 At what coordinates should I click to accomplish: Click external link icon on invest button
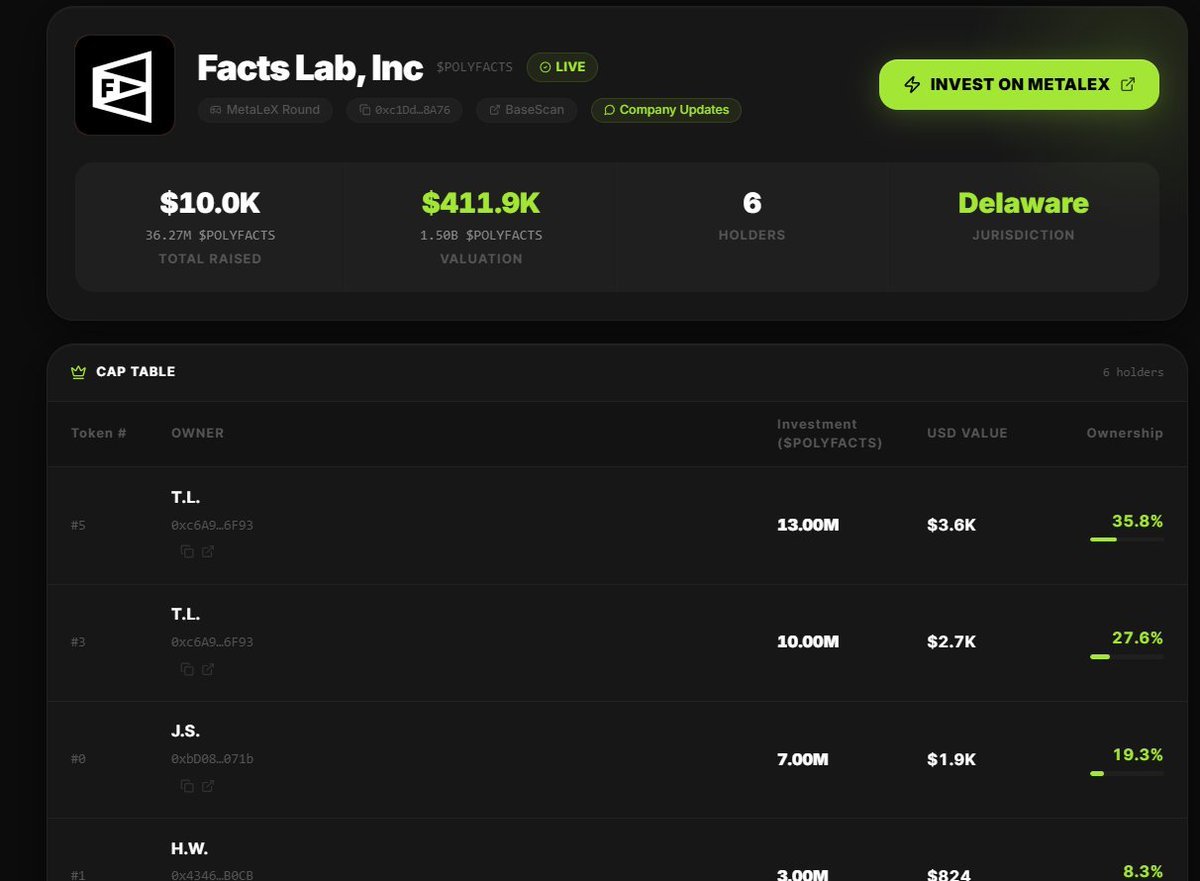(1128, 85)
